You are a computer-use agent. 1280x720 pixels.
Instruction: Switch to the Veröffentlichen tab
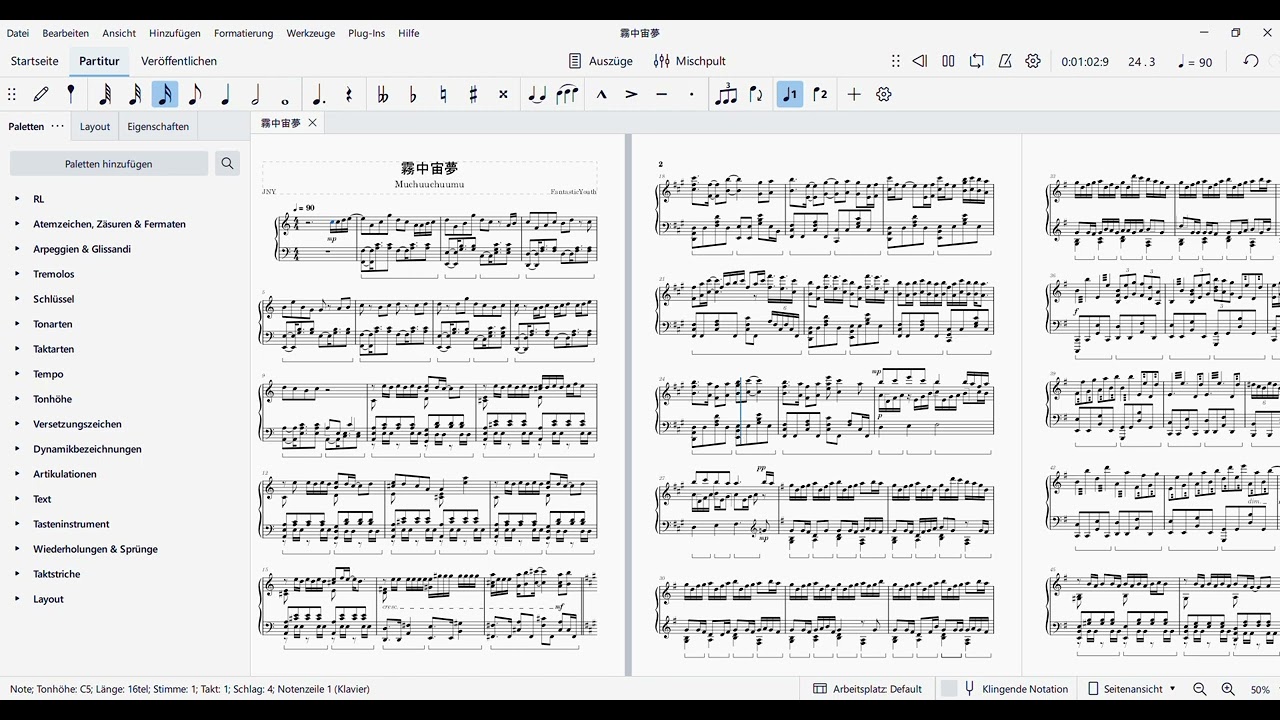click(179, 61)
